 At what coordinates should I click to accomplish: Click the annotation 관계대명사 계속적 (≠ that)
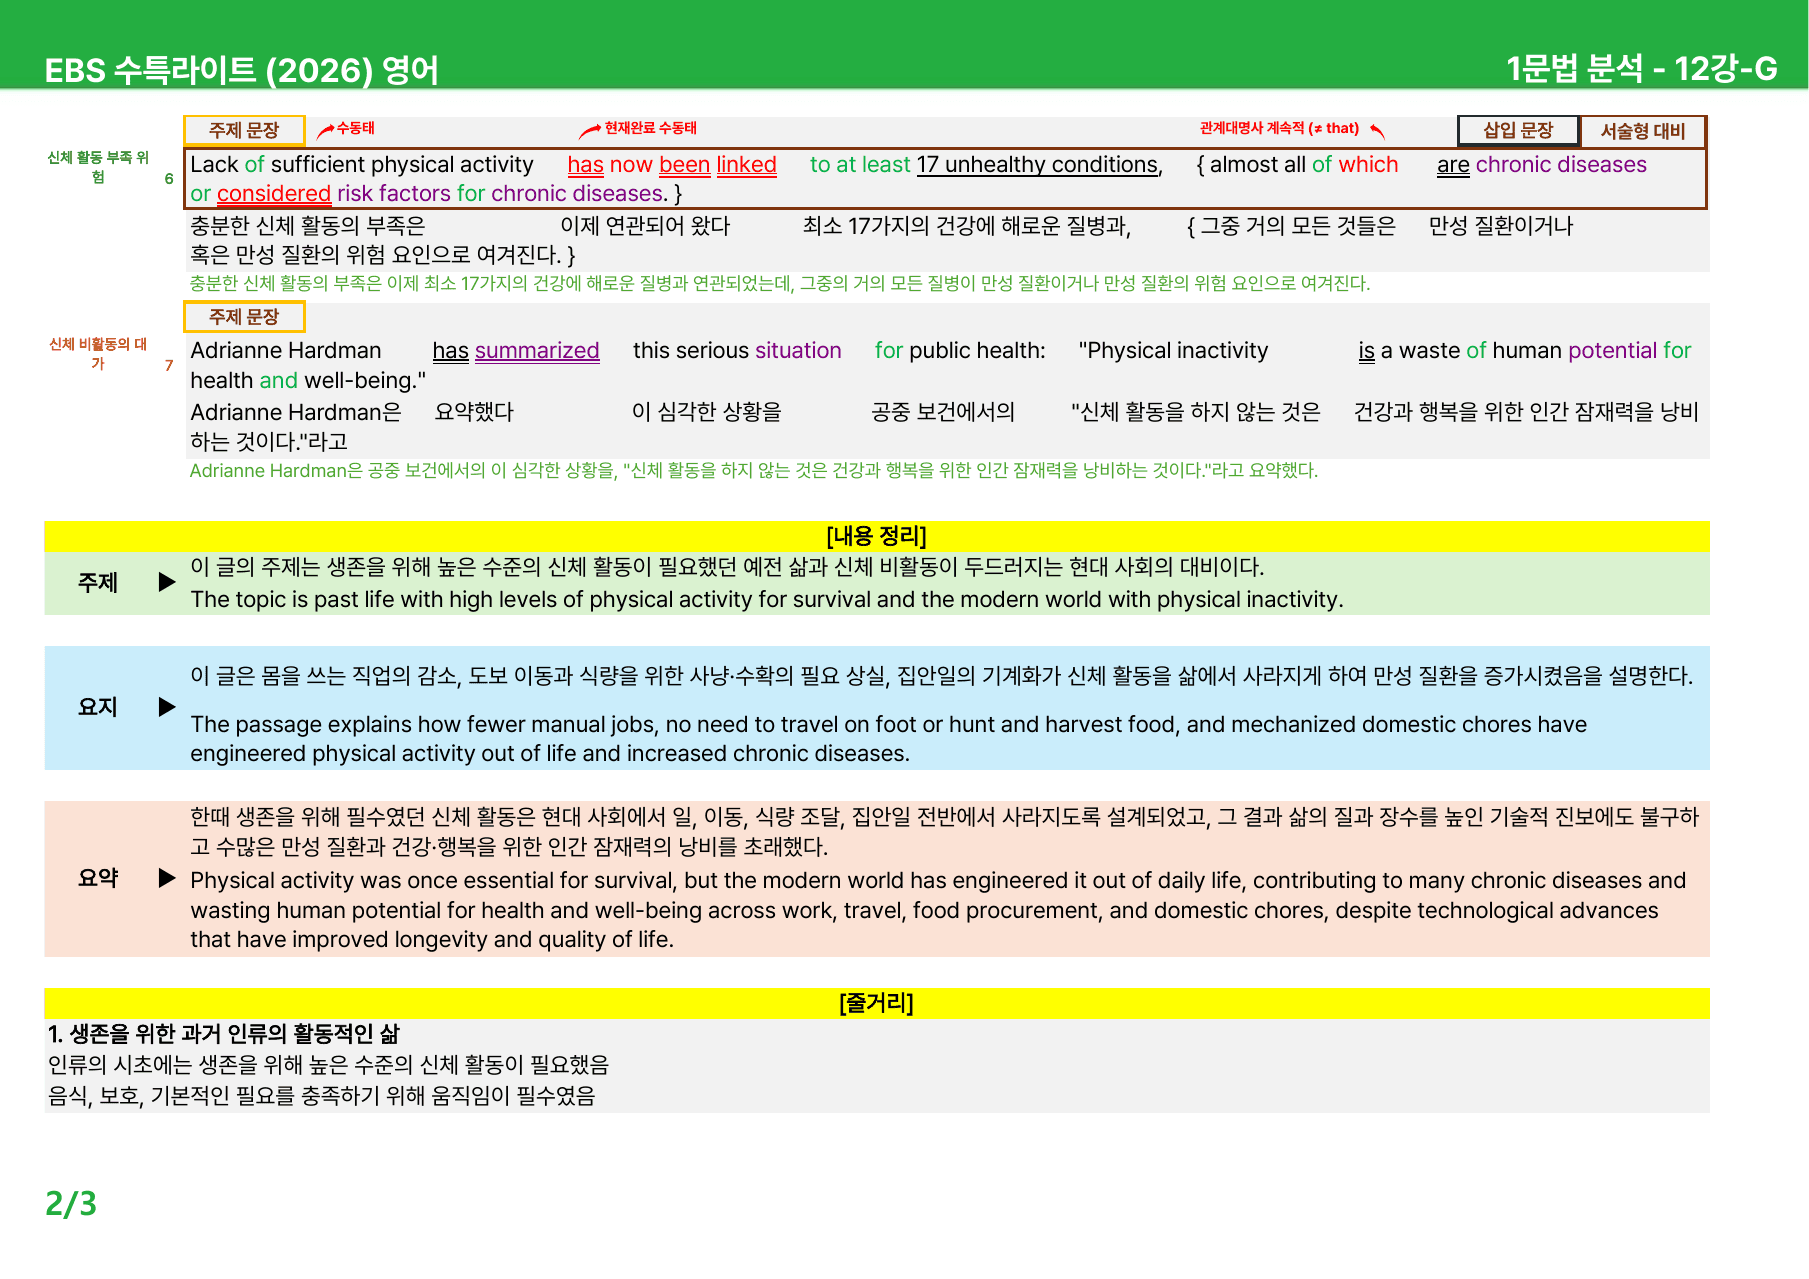click(x=1279, y=128)
